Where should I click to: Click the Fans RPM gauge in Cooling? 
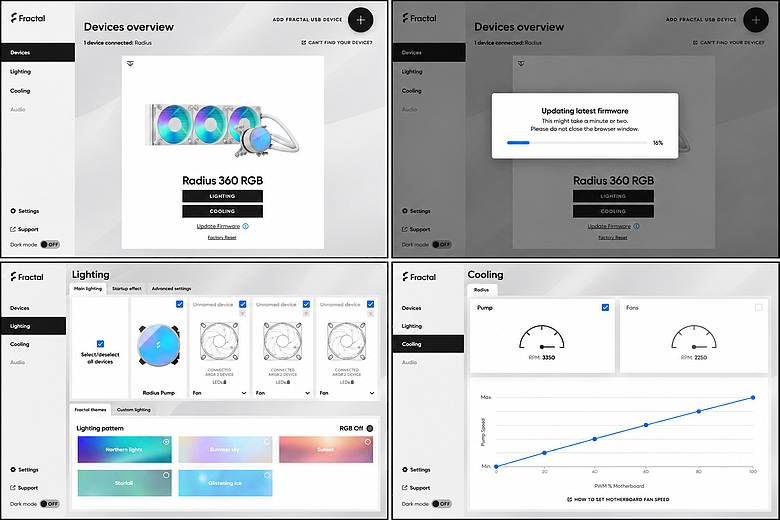pos(694,337)
